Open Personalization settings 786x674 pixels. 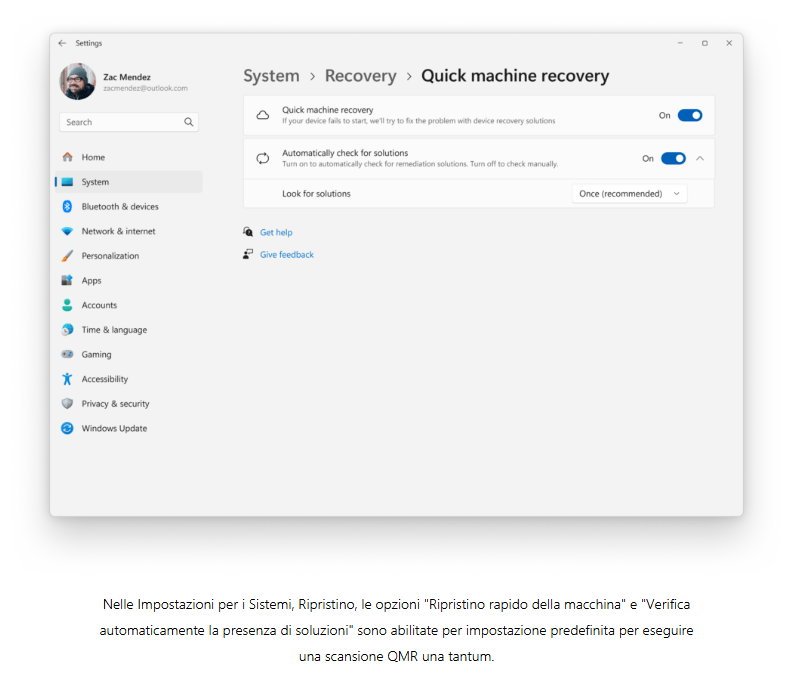[128, 256]
